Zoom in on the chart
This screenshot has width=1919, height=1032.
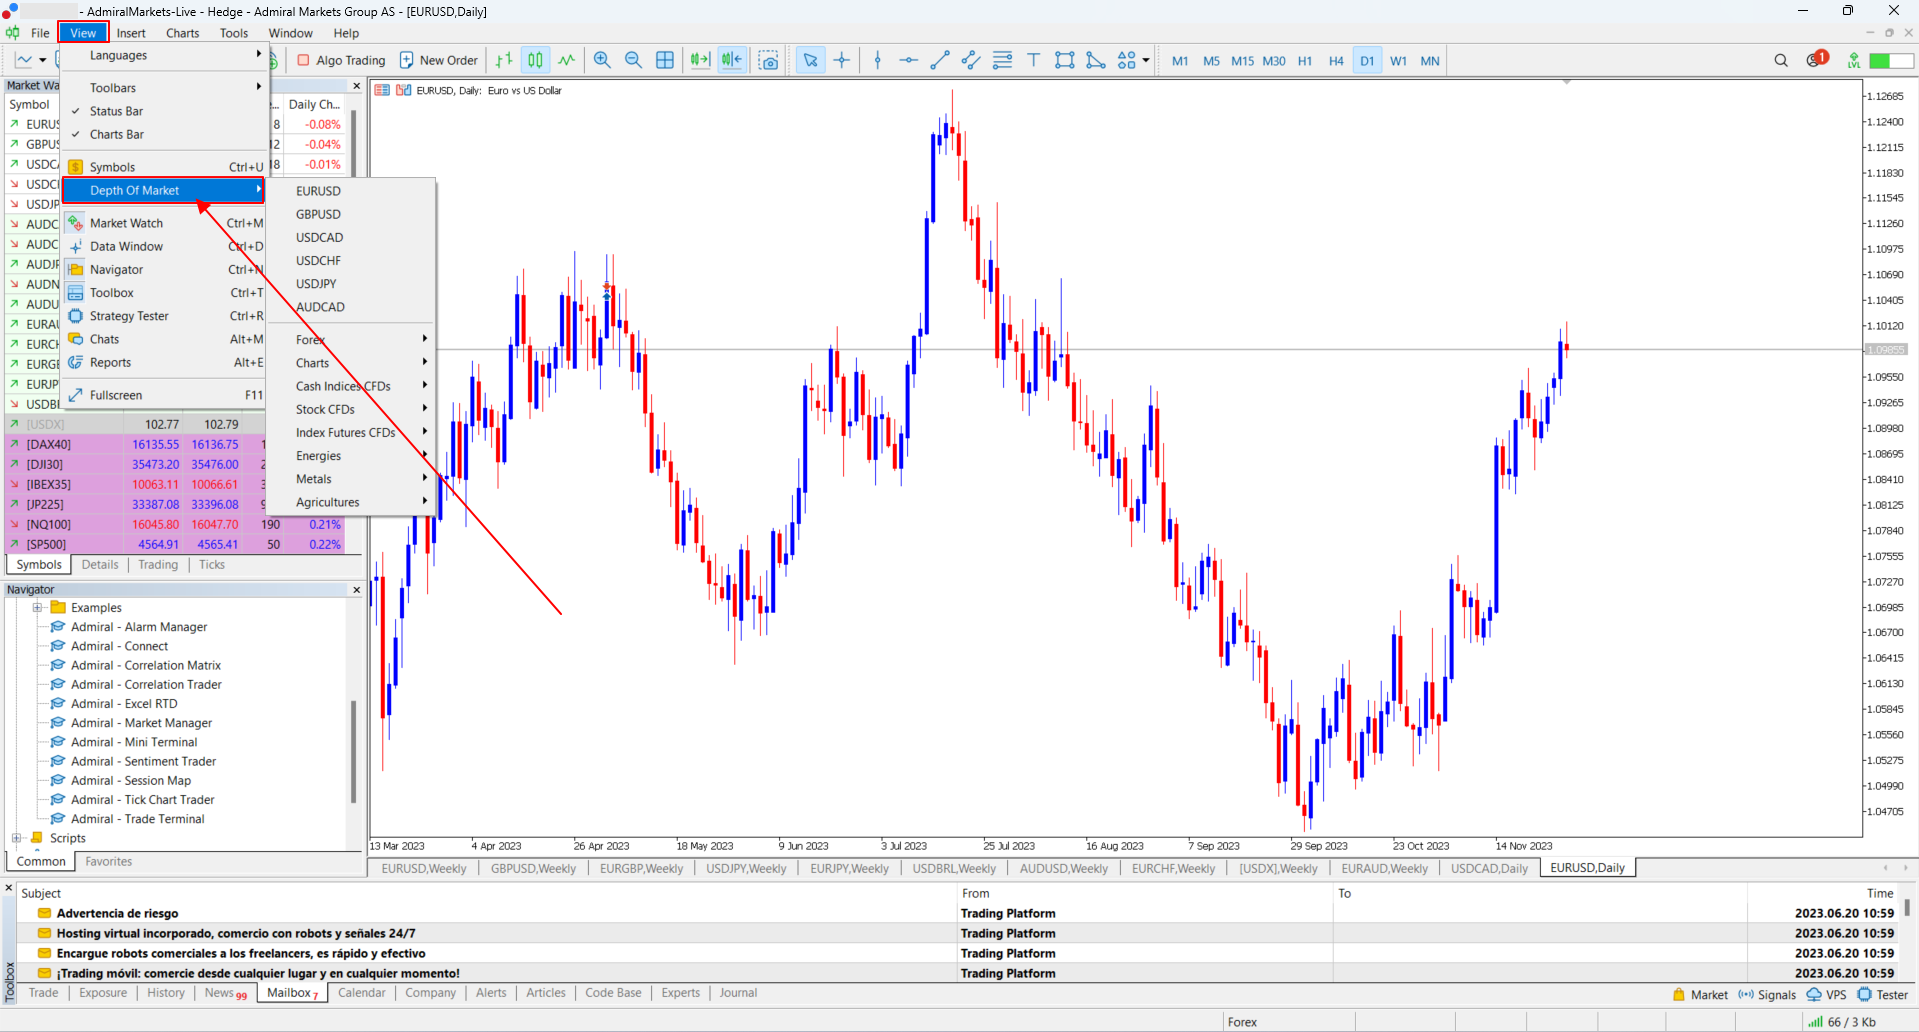(x=602, y=60)
